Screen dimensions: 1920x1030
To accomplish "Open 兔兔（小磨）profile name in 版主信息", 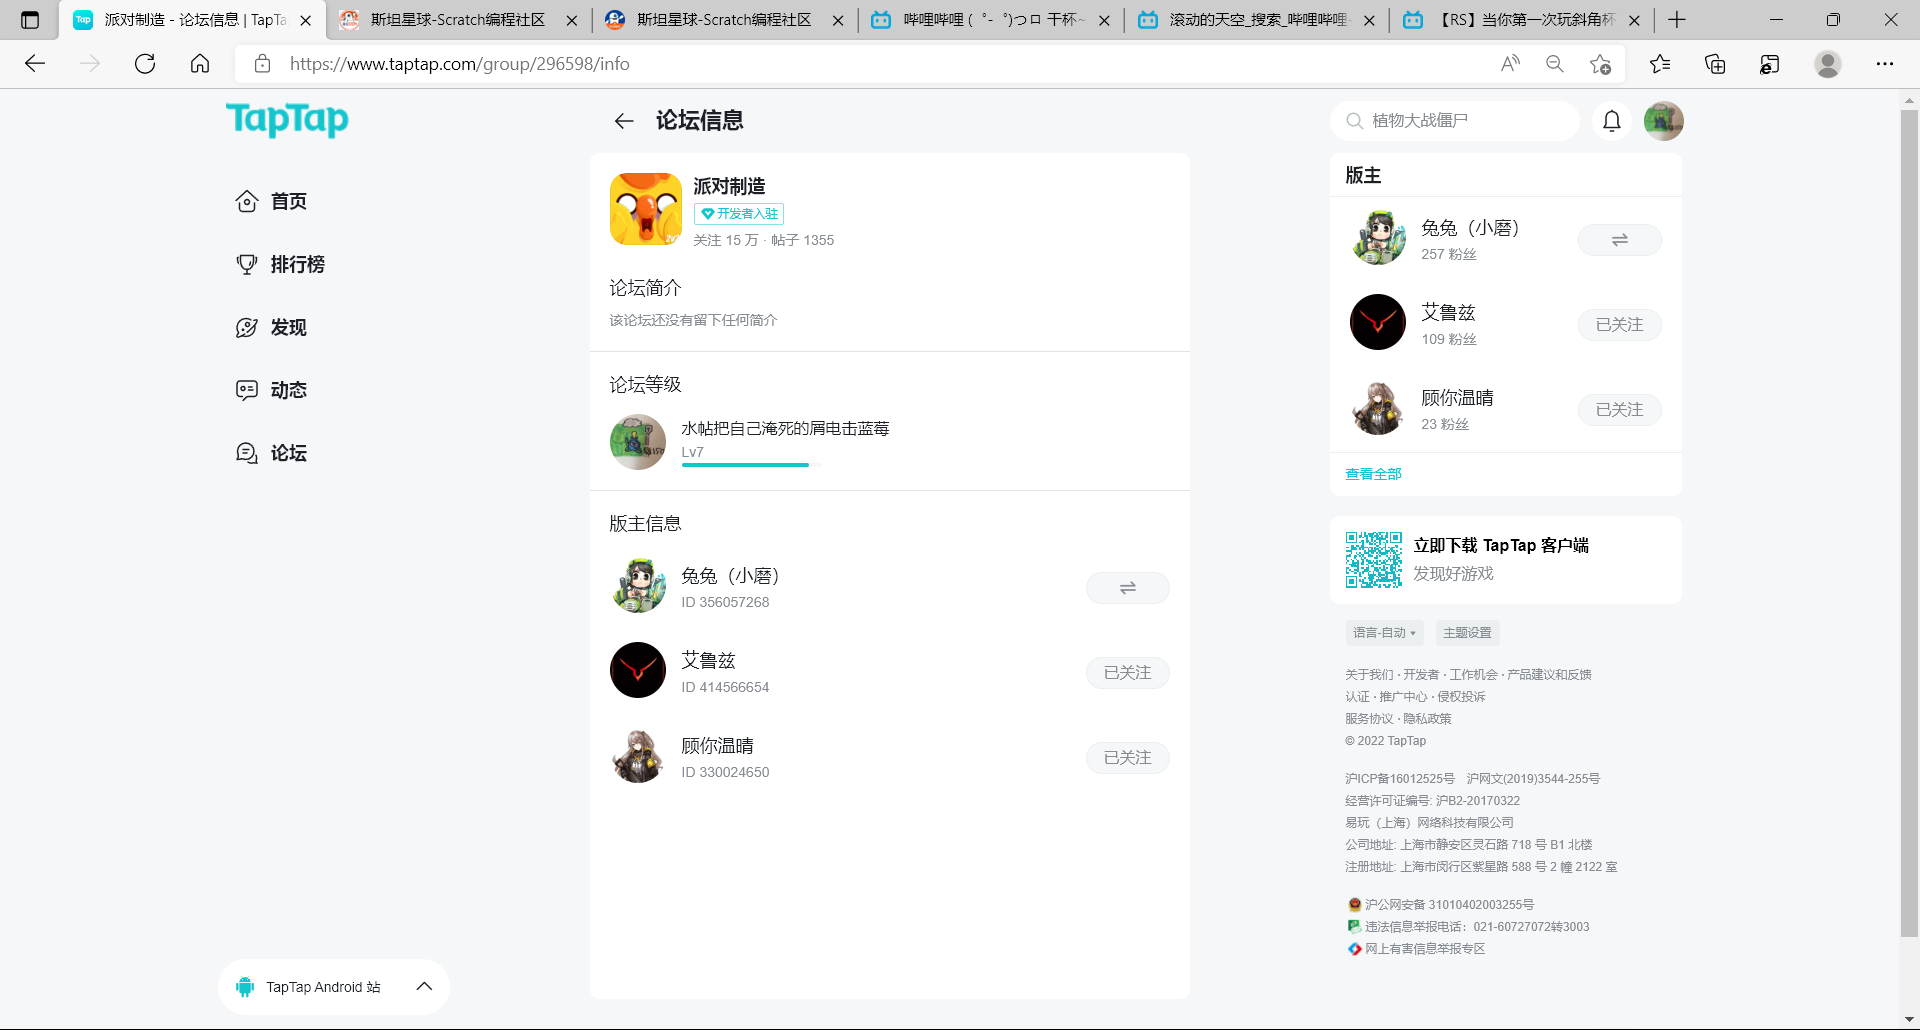I will tap(730, 576).
